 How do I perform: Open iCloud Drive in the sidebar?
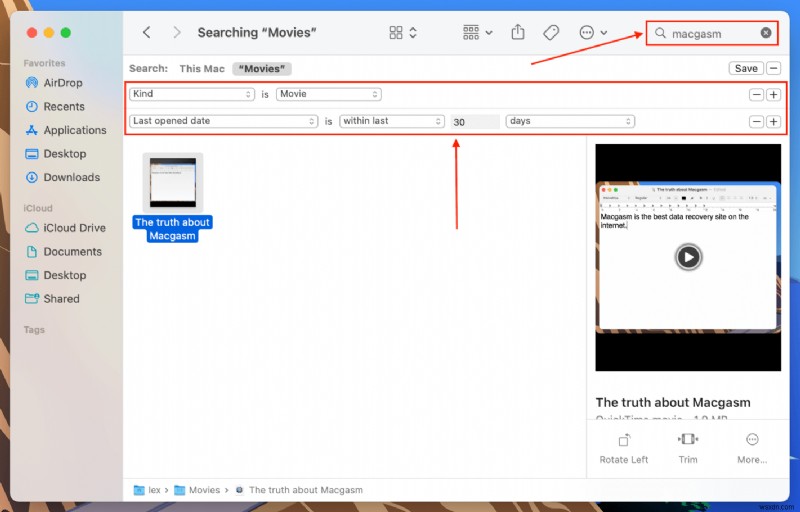[66, 228]
